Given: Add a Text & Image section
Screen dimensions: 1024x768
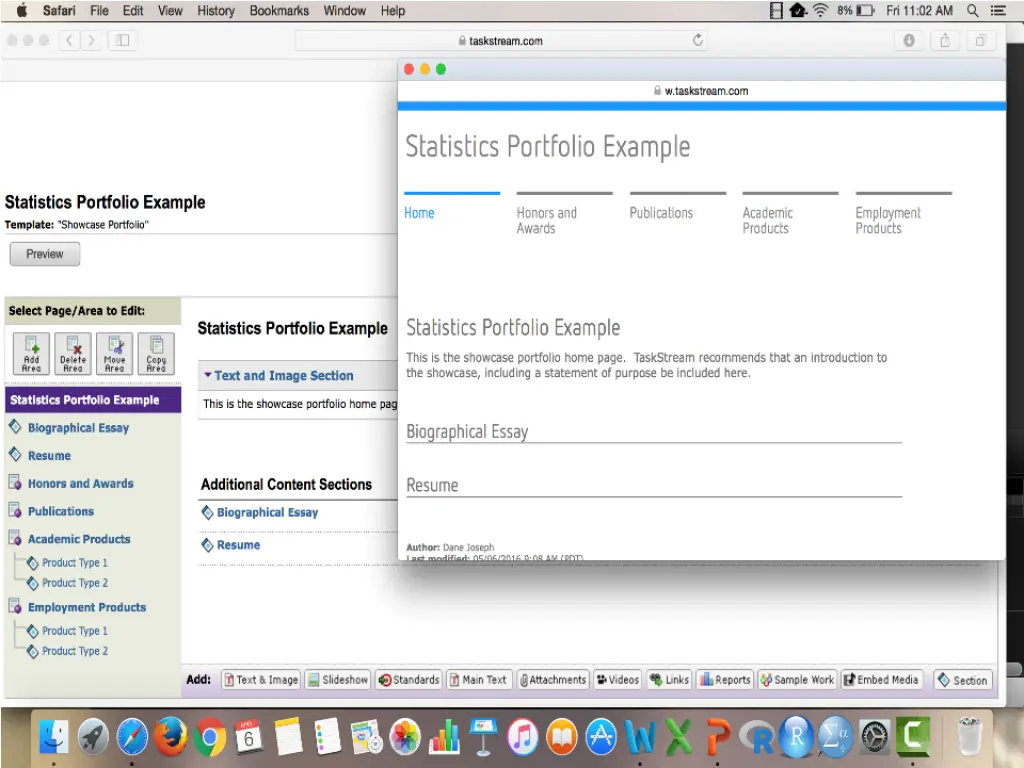Looking at the screenshot, I should coord(261,680).
